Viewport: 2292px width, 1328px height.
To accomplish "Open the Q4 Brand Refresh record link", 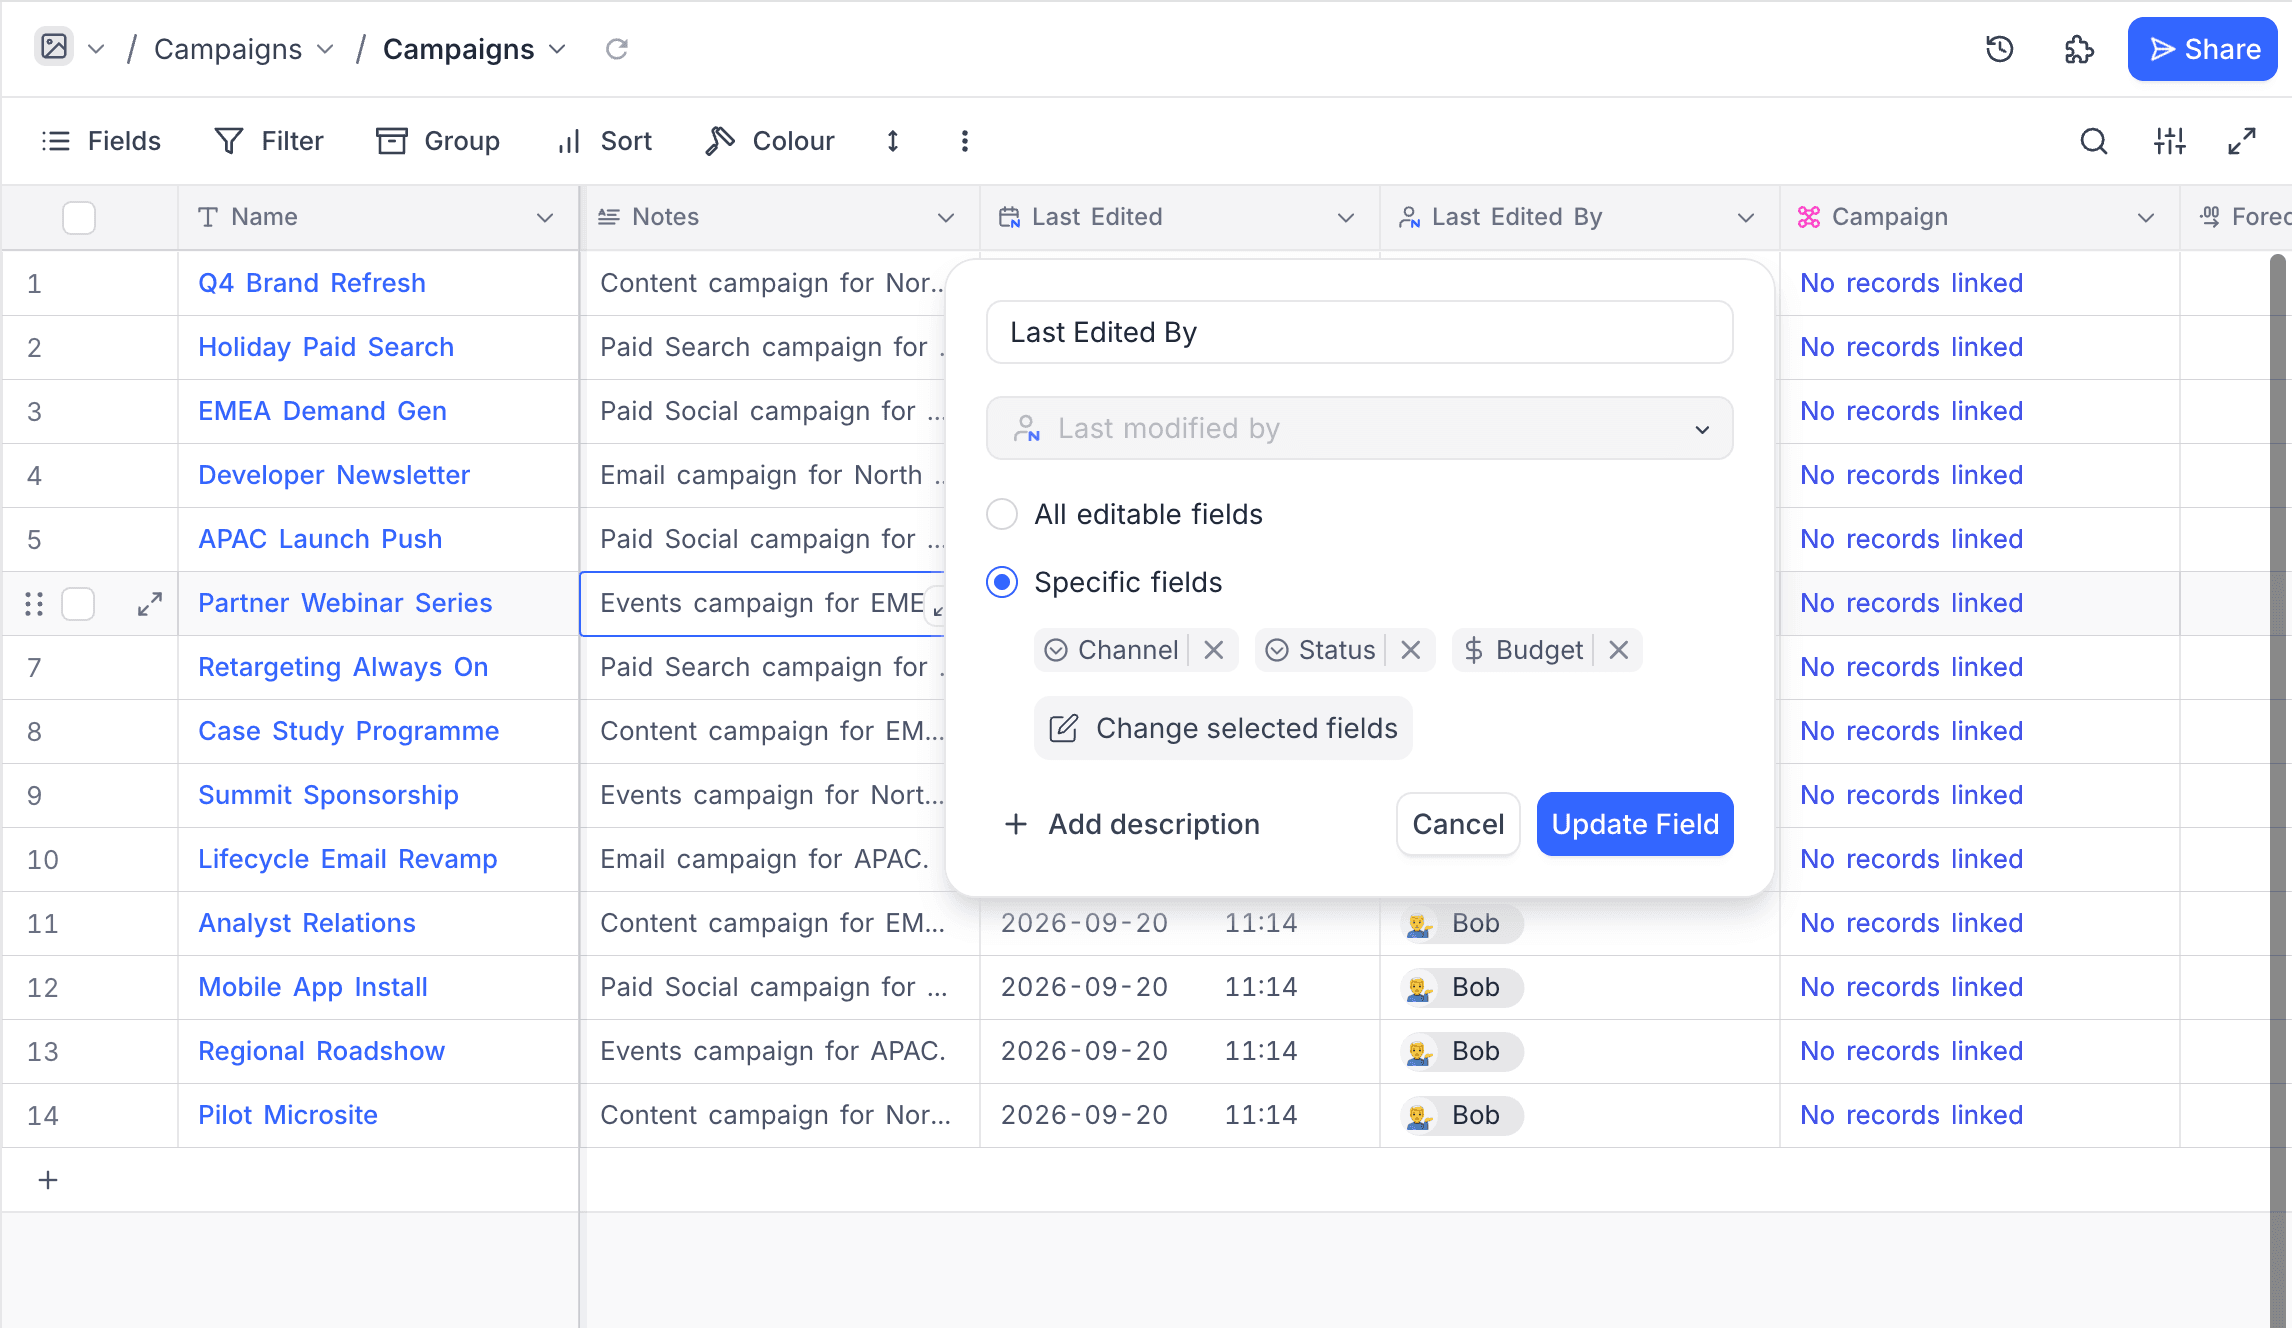I will point(312,283).
